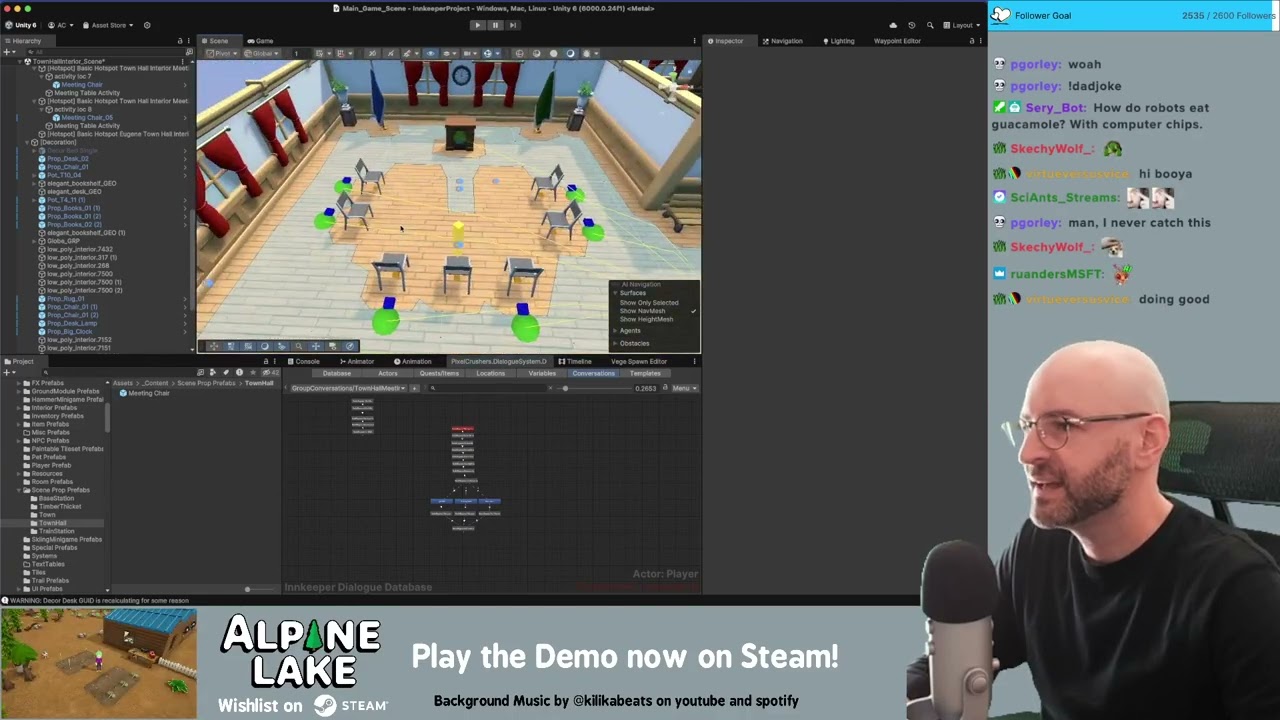The image size is (1280, 720).
Task: Open the Lighting tab
Action: pyautogui.click(x=839, y=41)
